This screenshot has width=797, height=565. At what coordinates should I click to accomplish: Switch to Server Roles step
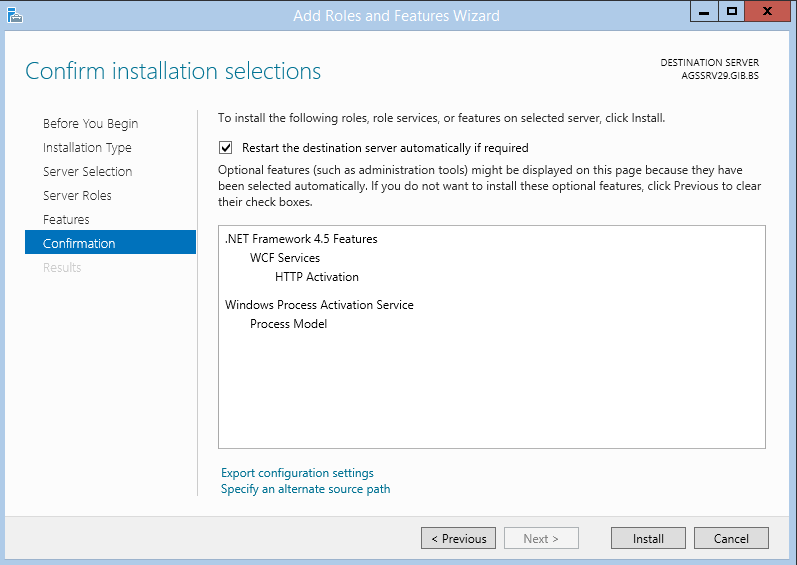click(x=77, y=195)
